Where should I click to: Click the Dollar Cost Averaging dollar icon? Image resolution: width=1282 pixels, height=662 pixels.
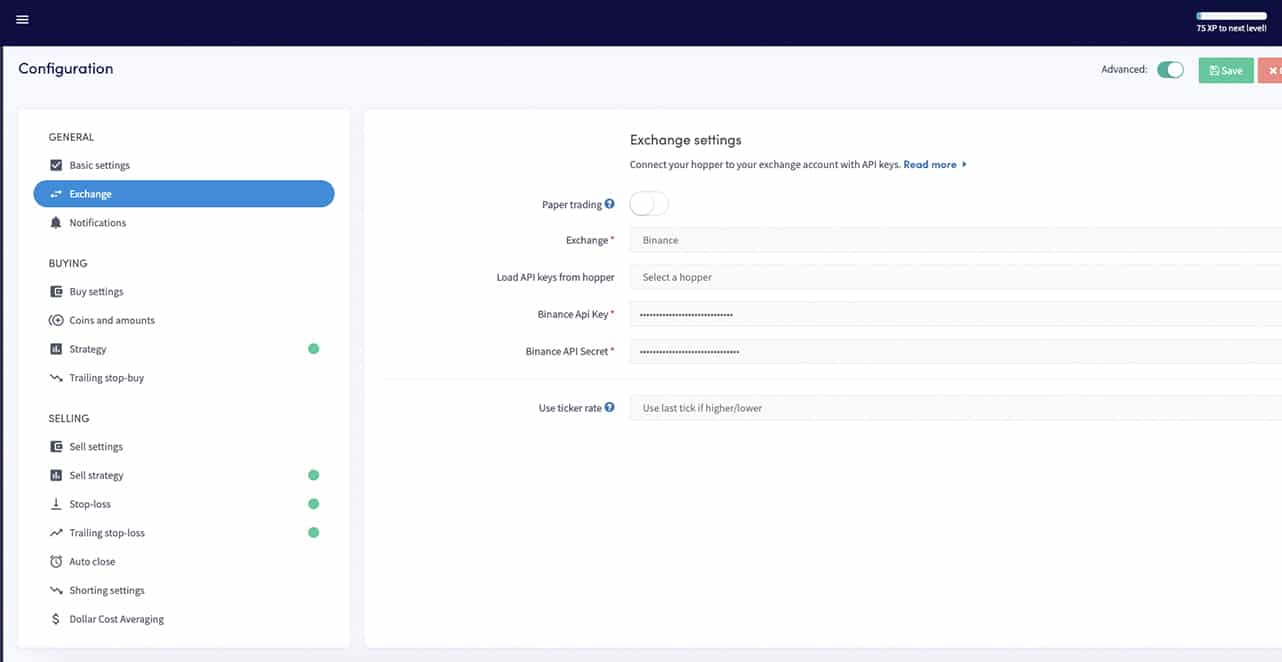click(56, 619)
